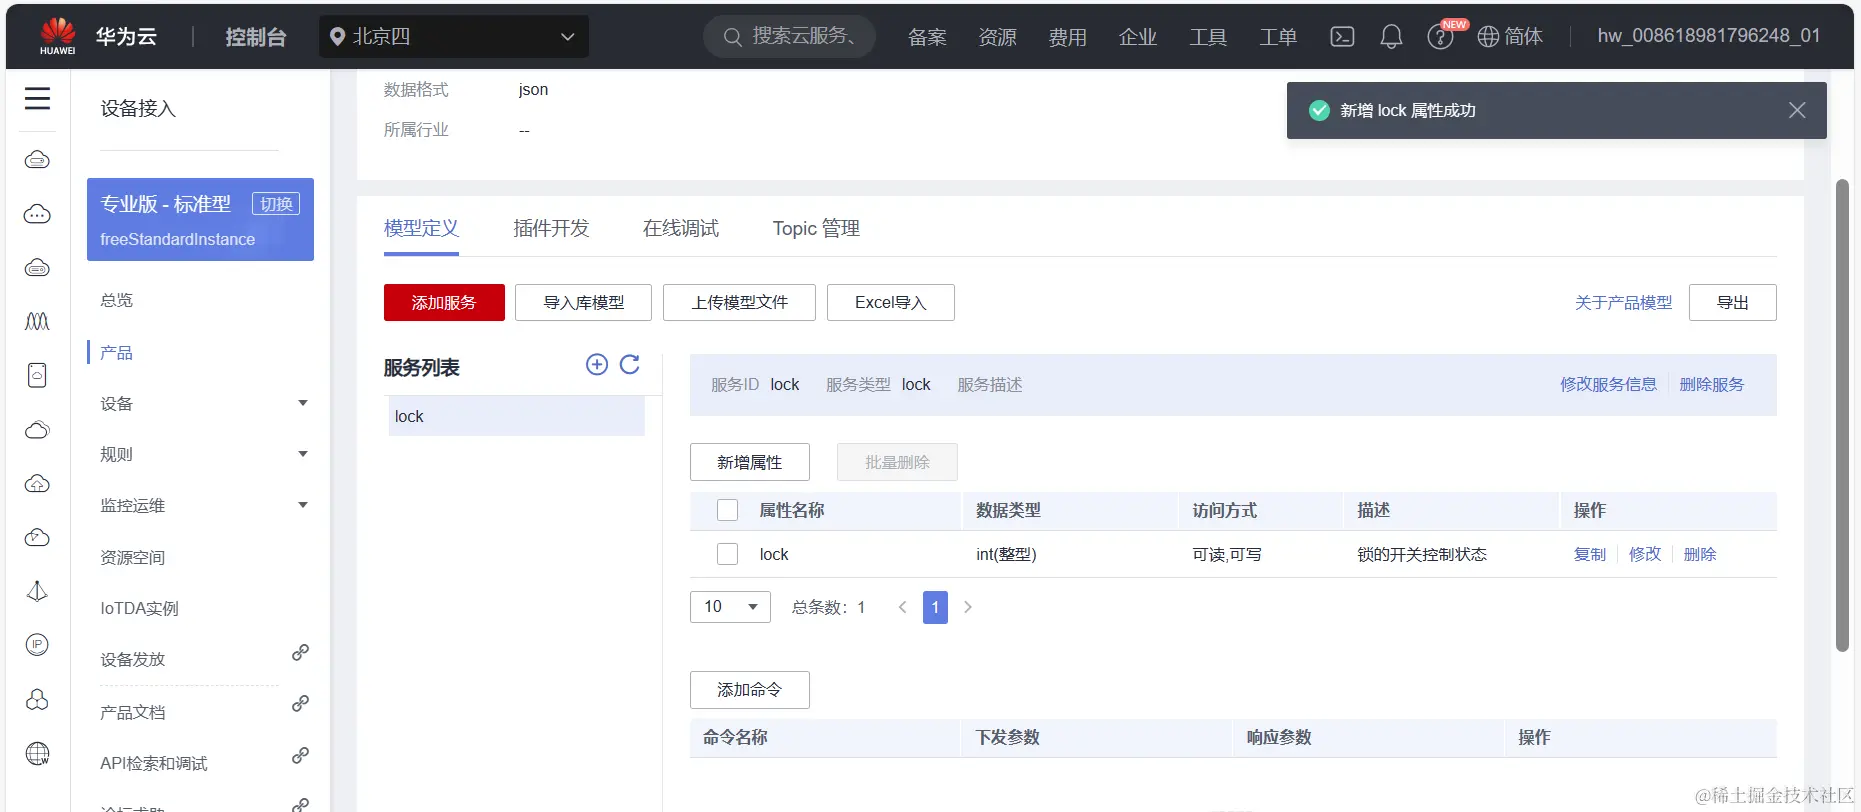Open the 关于产品模型 link

point(1623,302)
